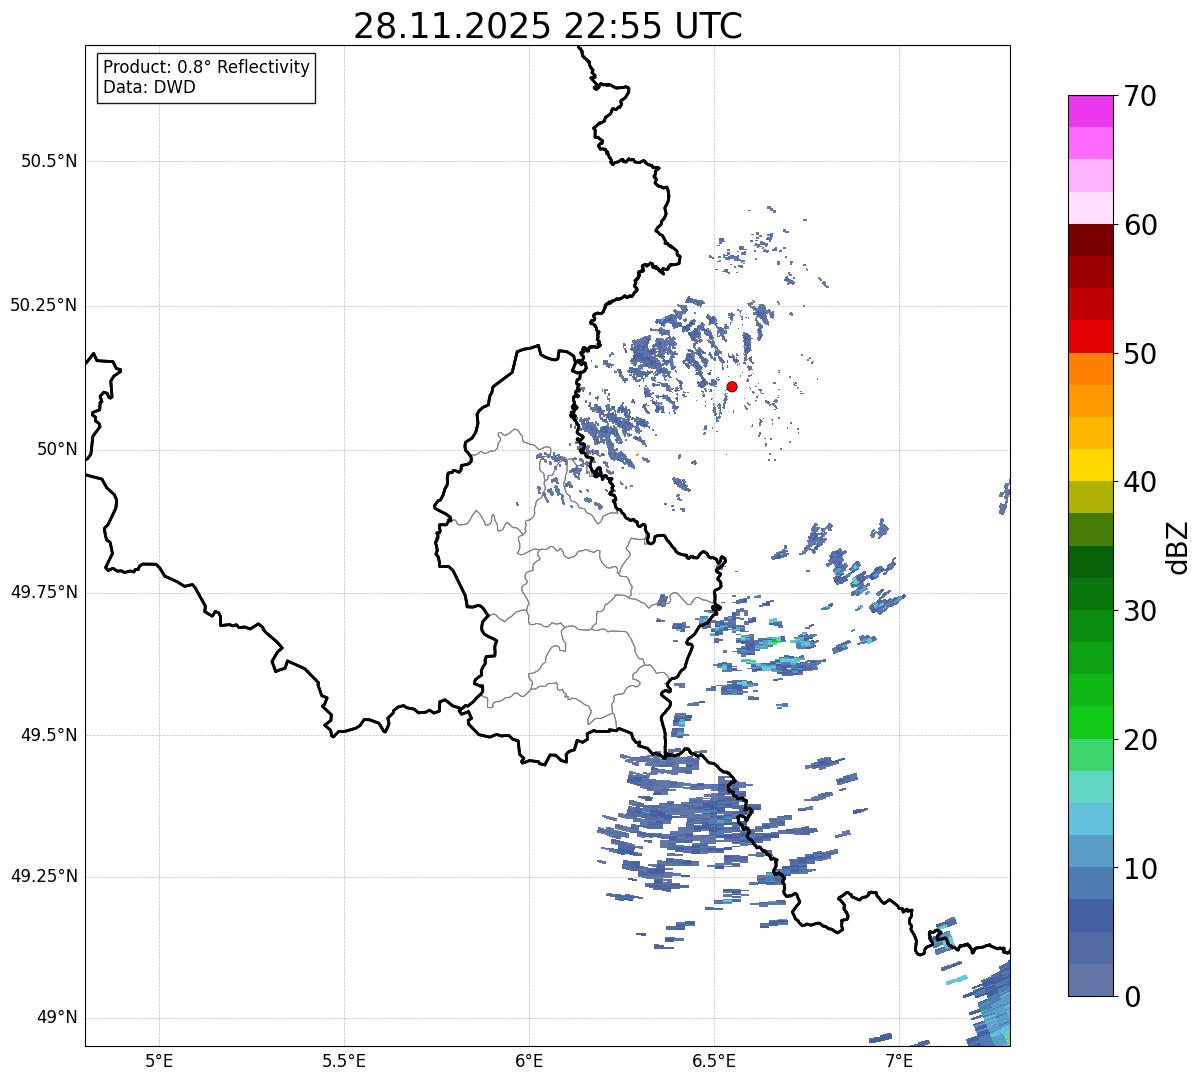Click the 49.25°N latitude label
The width and height of the screenshot is (1202, 1081).
tap(44, 876)
